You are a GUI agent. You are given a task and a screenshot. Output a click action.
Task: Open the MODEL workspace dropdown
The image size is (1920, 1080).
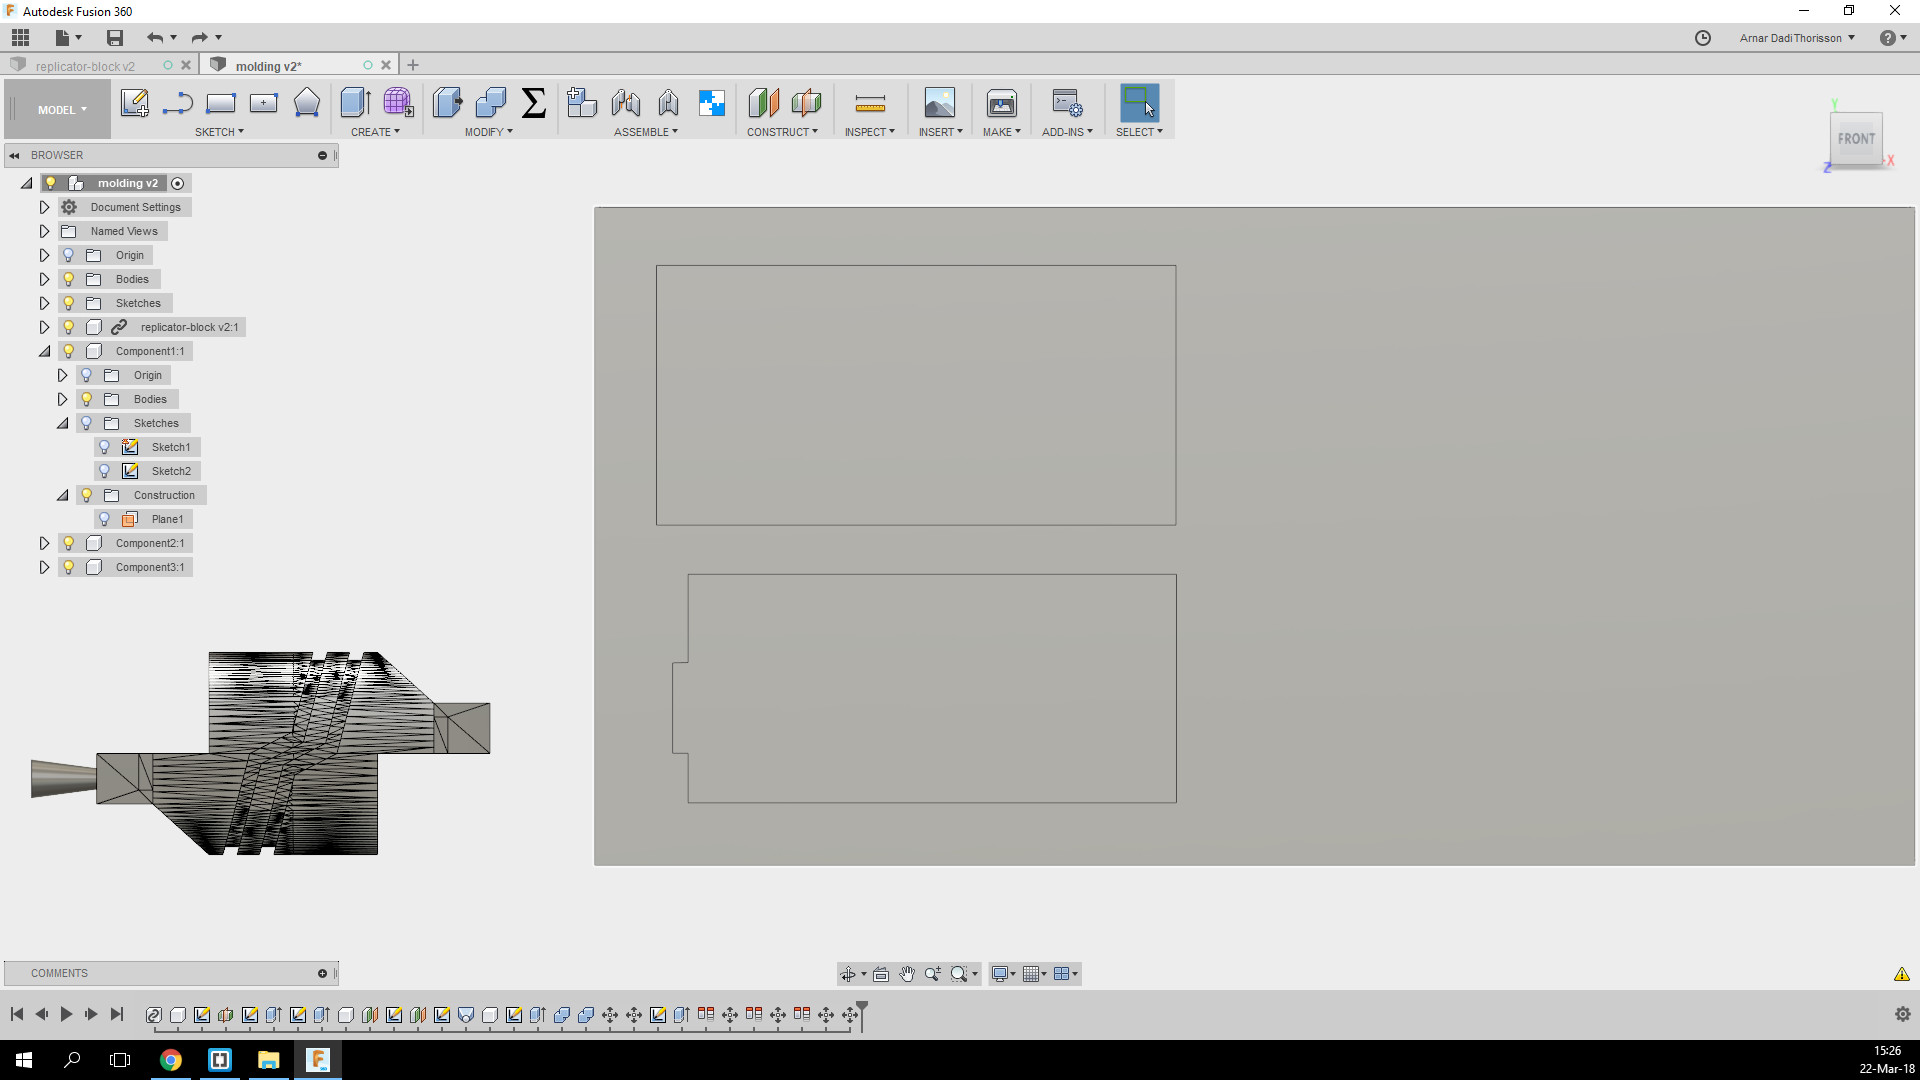point(62,110)
